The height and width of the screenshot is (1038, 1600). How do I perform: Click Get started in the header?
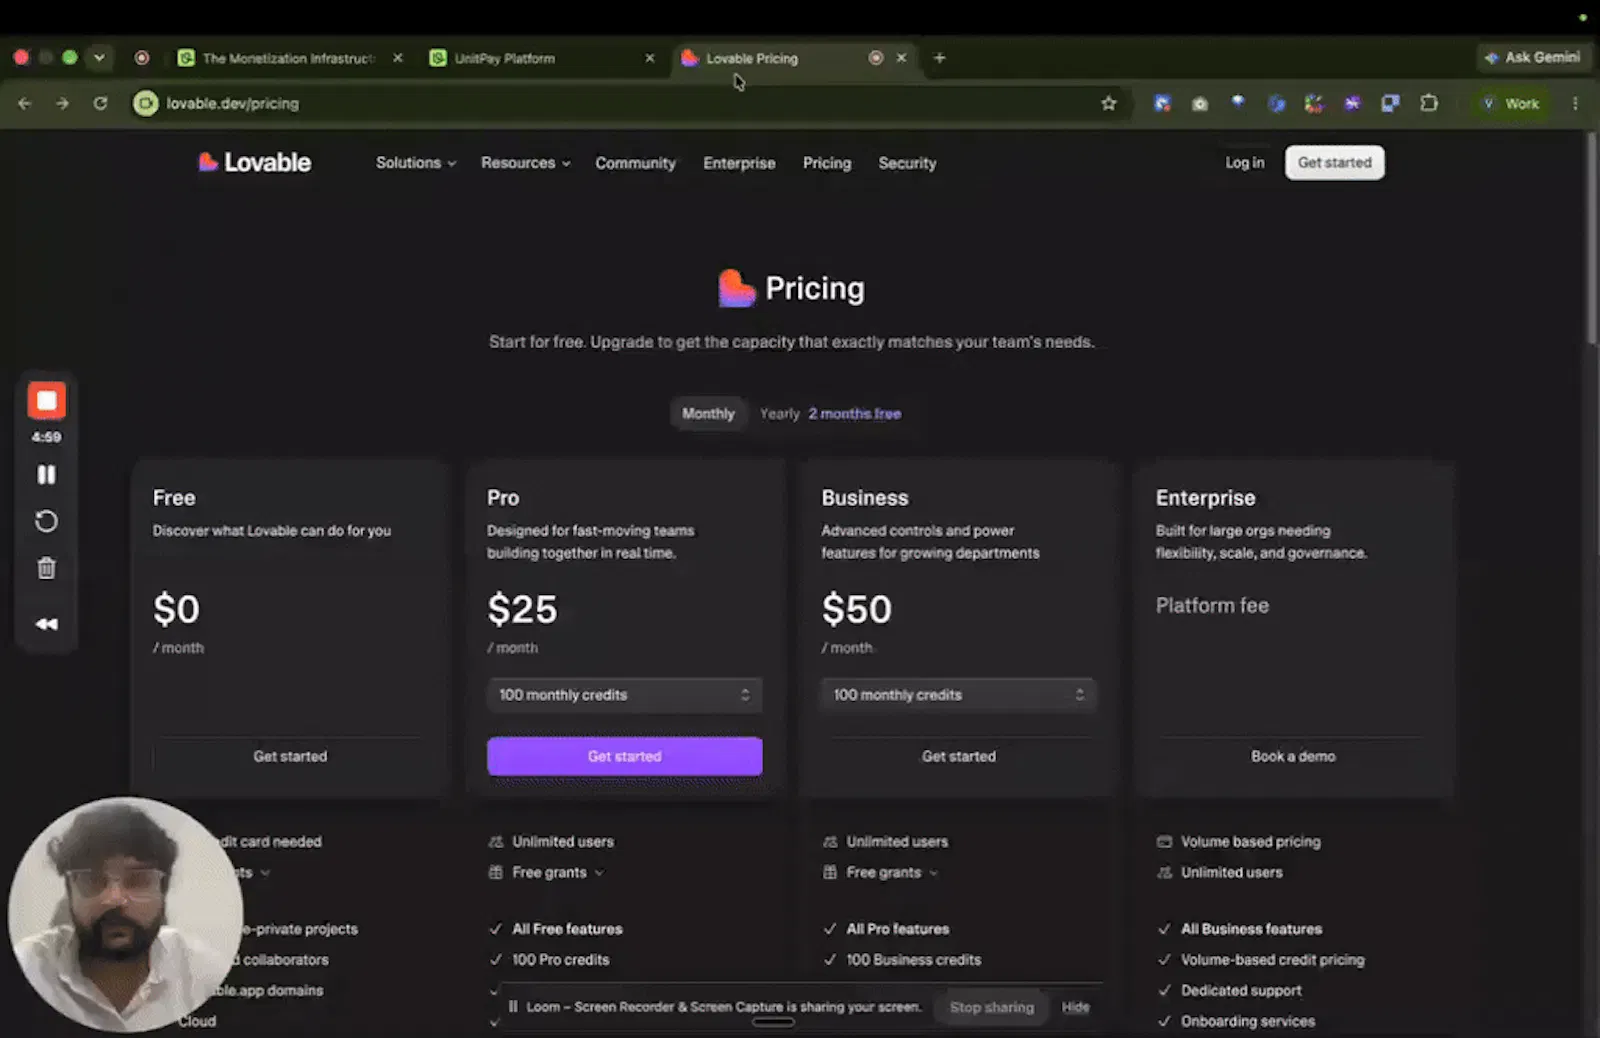tap(1334, 163)
